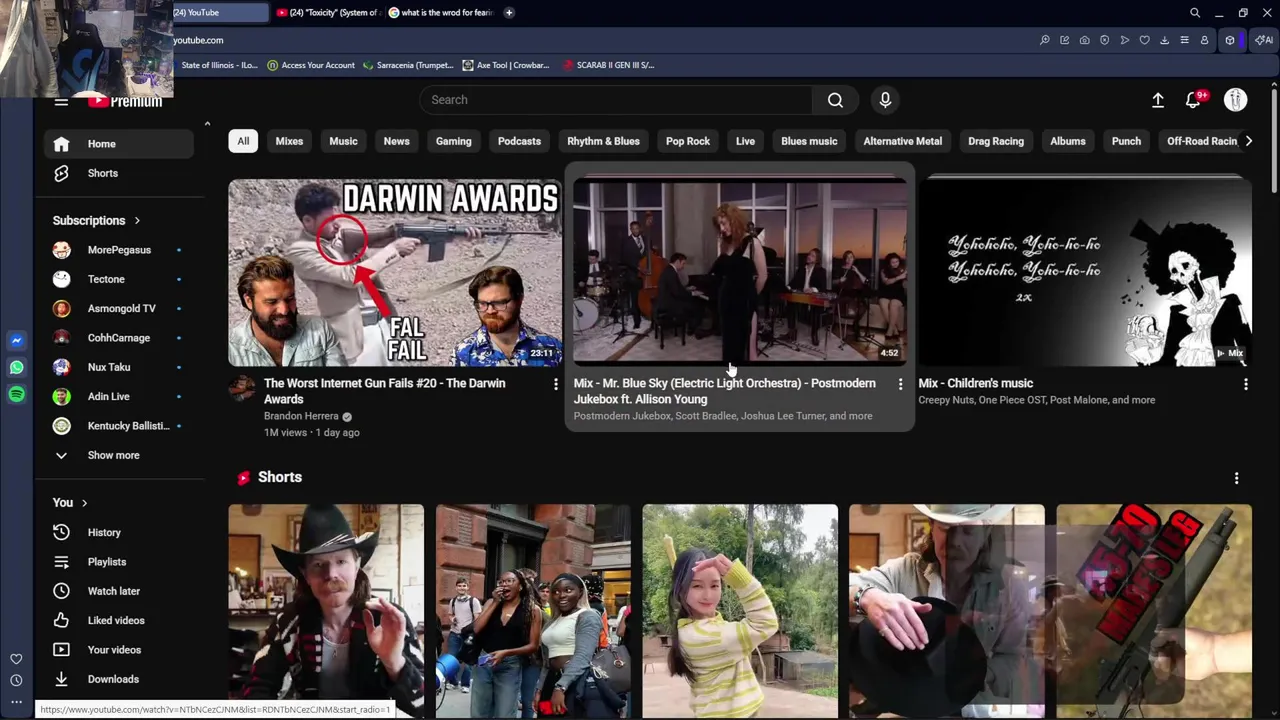Click the extensions cube icon
1280x720 pixels.
pos(1230,40)
